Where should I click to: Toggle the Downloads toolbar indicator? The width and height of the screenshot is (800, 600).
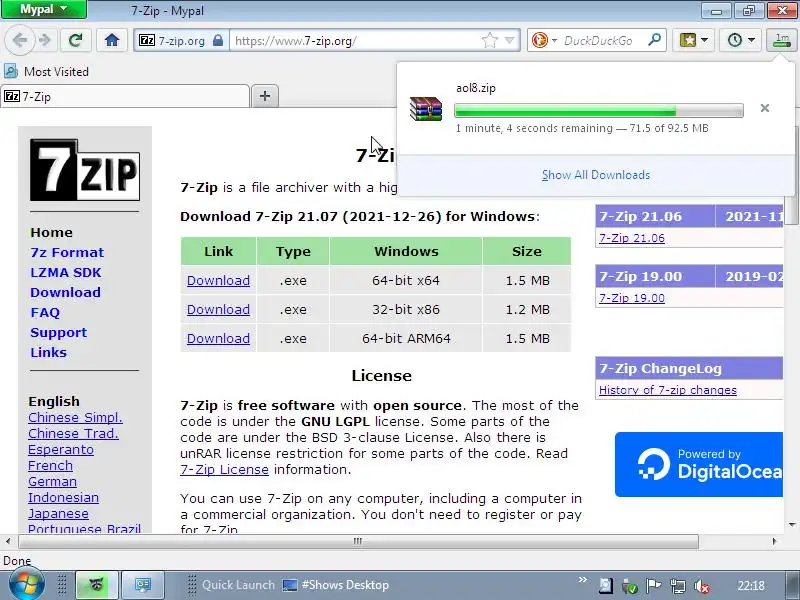click(x=781, y=40)
